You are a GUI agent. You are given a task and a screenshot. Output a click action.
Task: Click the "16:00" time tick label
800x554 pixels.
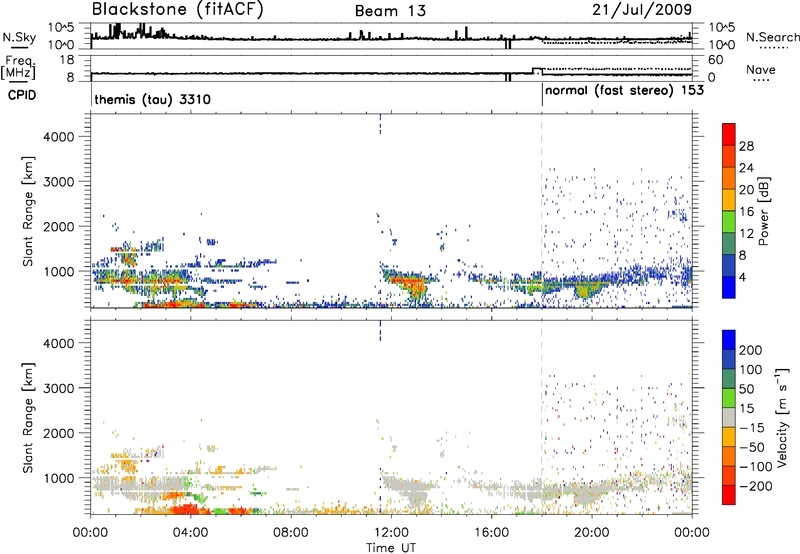tap(491, 533)
